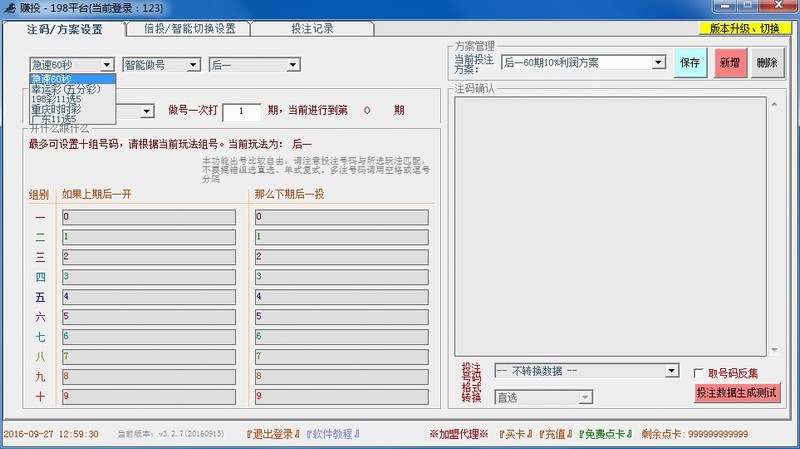Click the cyan 保存 button
Viewport: 800px width, 449px height.
click(690, 62)
